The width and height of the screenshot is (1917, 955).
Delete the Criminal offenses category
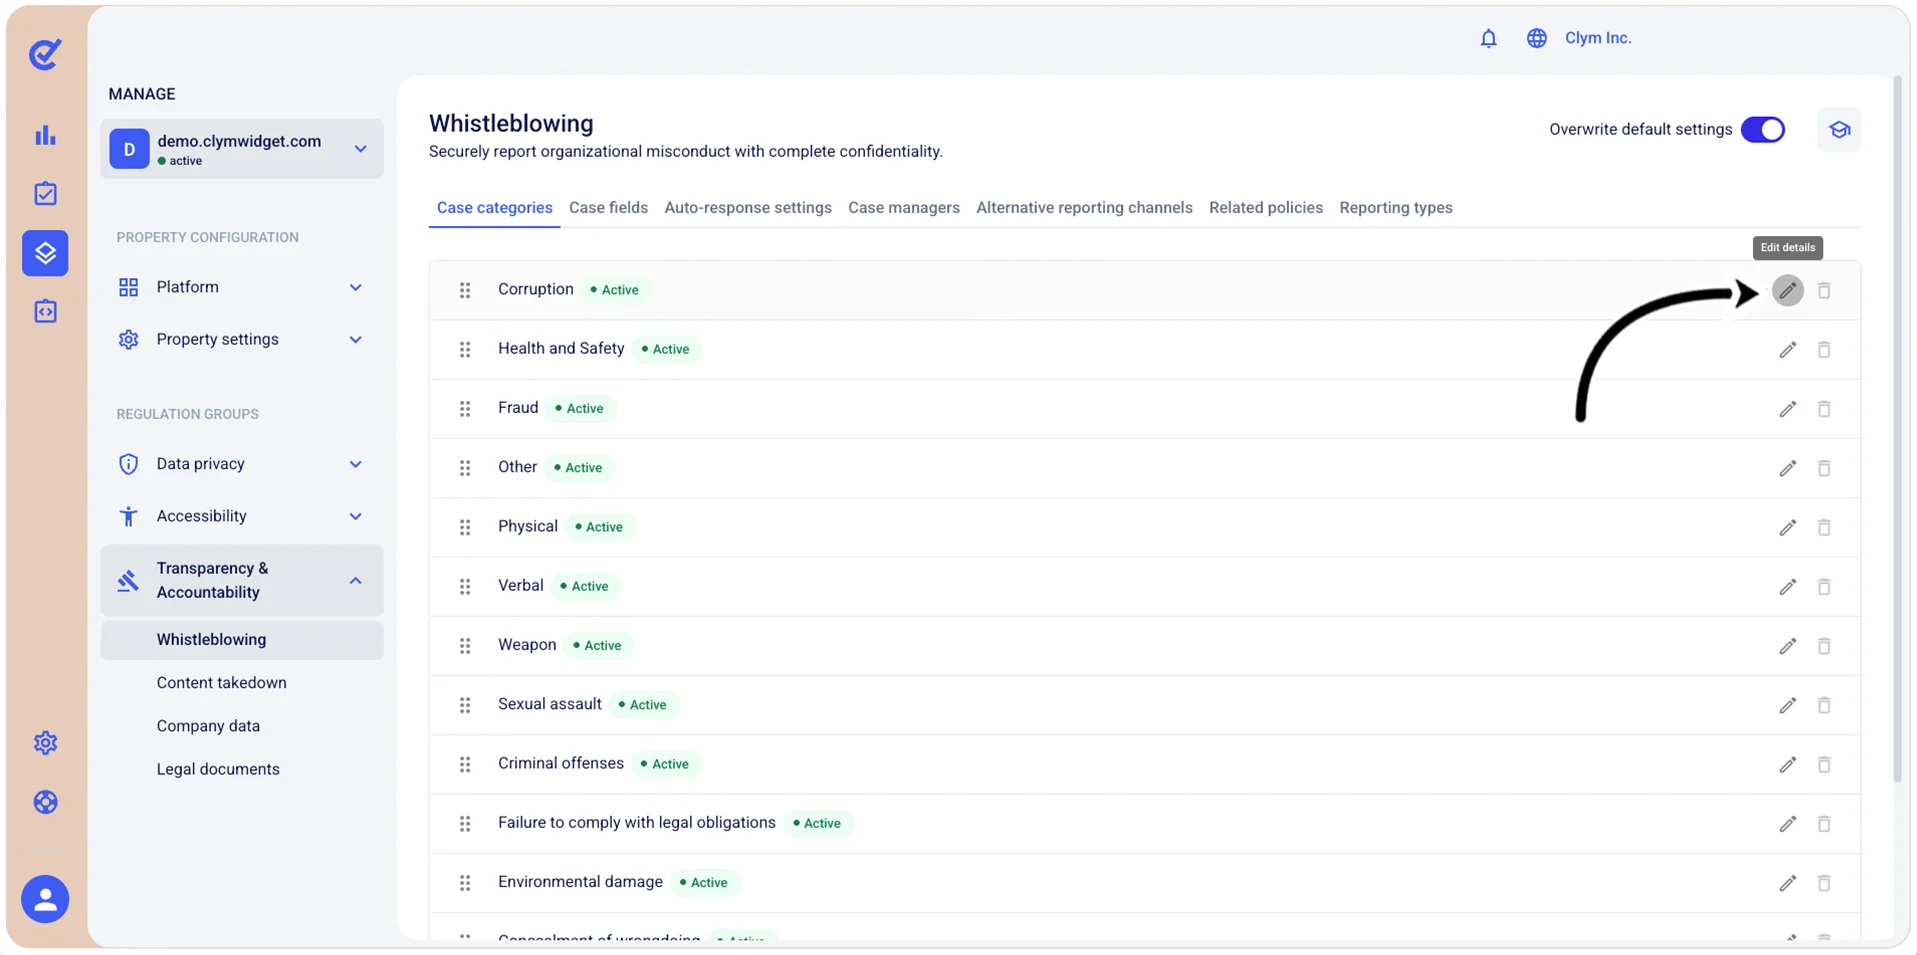pos(1824,764)
